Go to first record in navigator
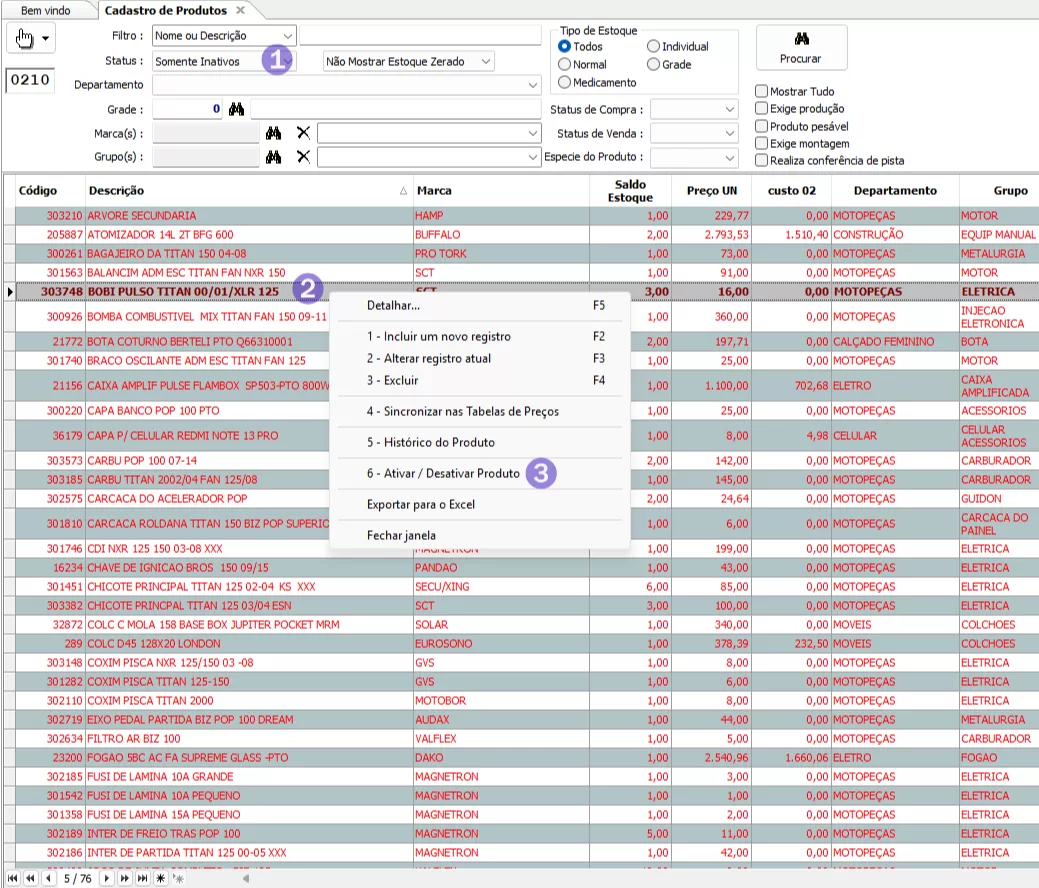Image resolution: width=1039 pixels, height=888 pixels. (13, 878)
